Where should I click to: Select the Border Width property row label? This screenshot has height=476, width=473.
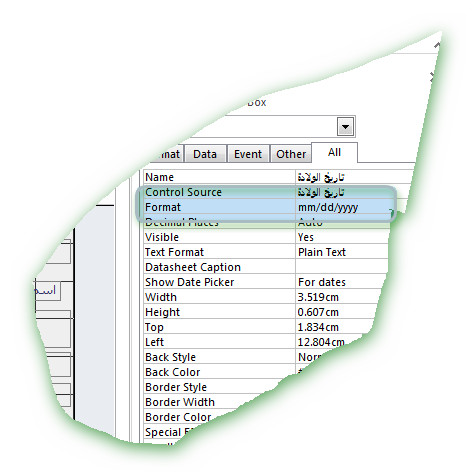(x=180, y=402)
